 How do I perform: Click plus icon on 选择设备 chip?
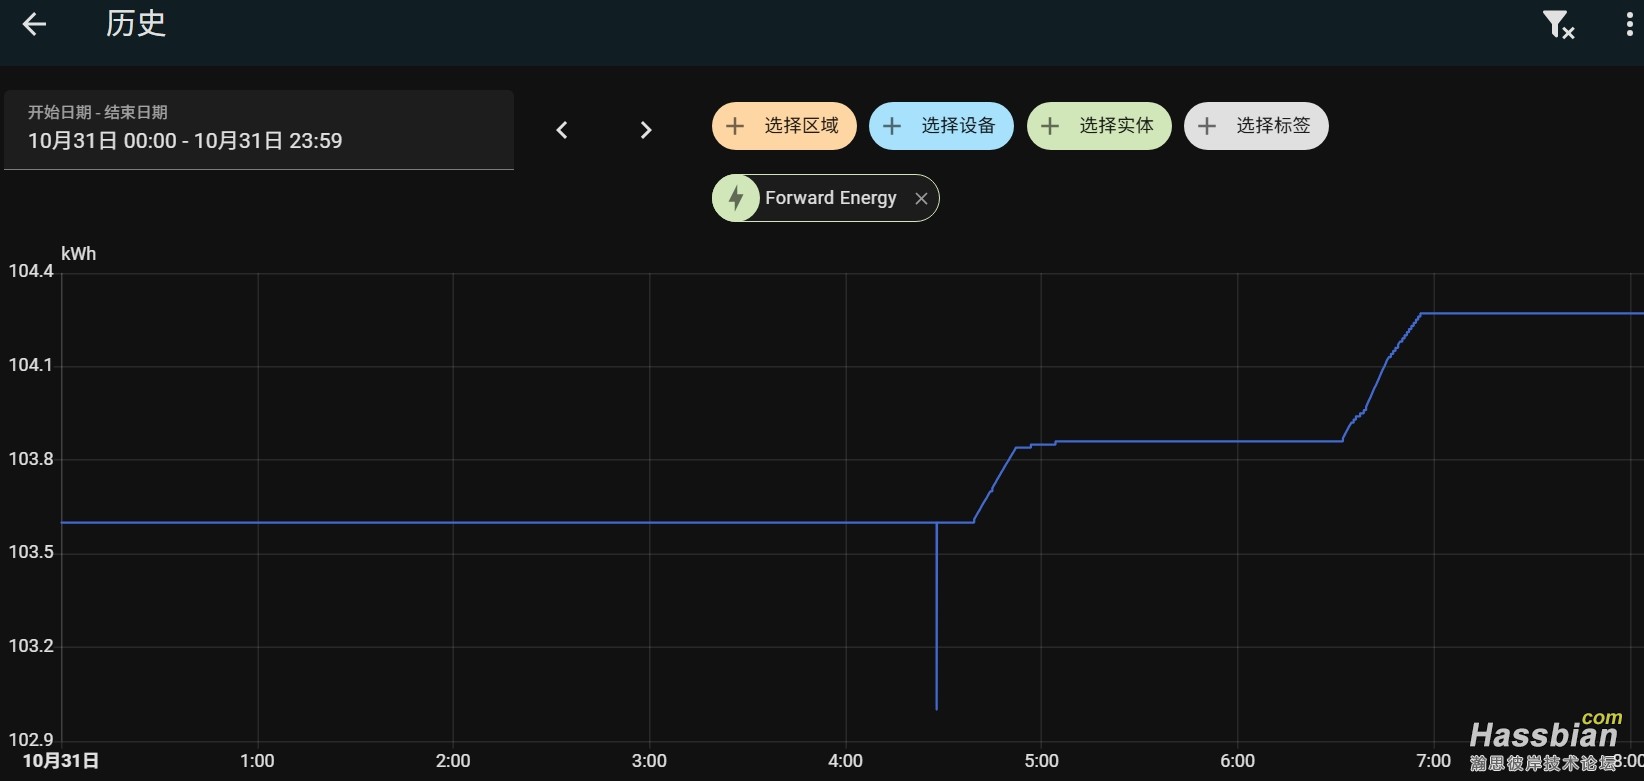pyautogui.click(x=892, y=126)
